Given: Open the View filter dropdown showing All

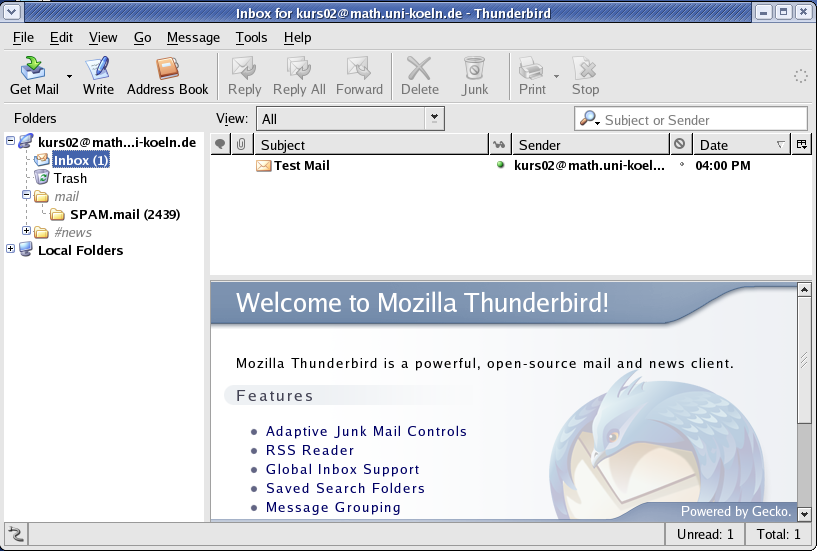Looking at the screenshot, I should coord(350,119).
